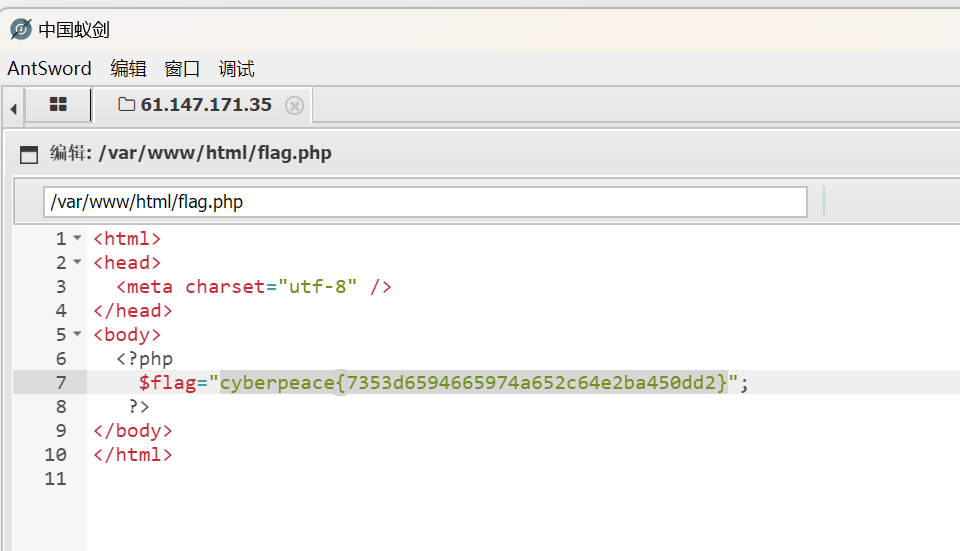Click the $flag variable on line 7

167,383
